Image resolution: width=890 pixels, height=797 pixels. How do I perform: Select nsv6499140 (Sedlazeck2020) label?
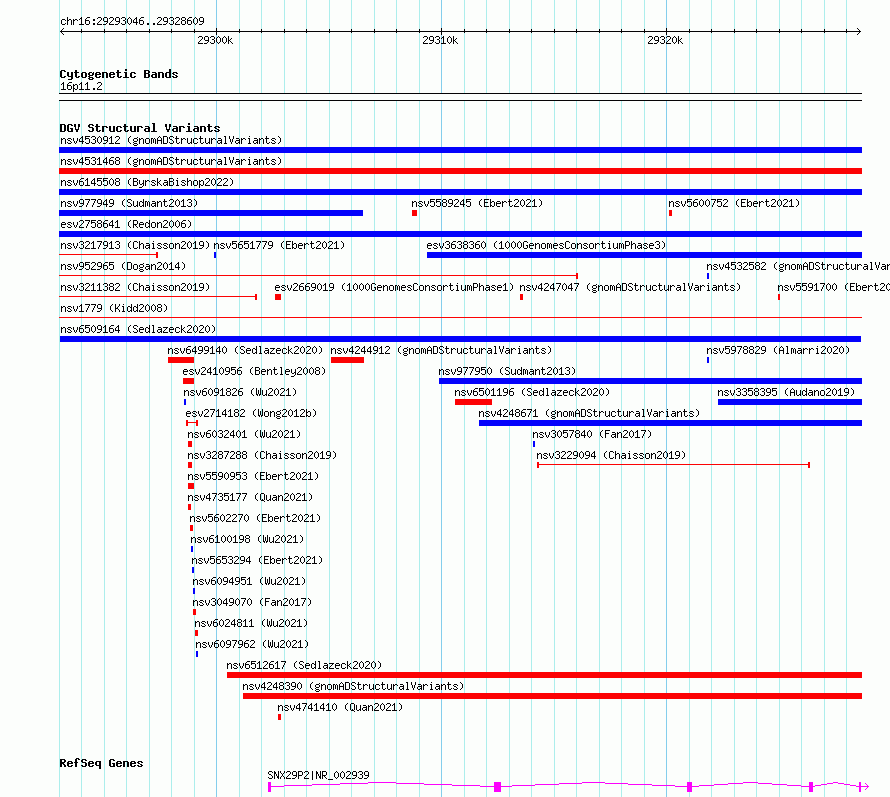coord(245,350)
